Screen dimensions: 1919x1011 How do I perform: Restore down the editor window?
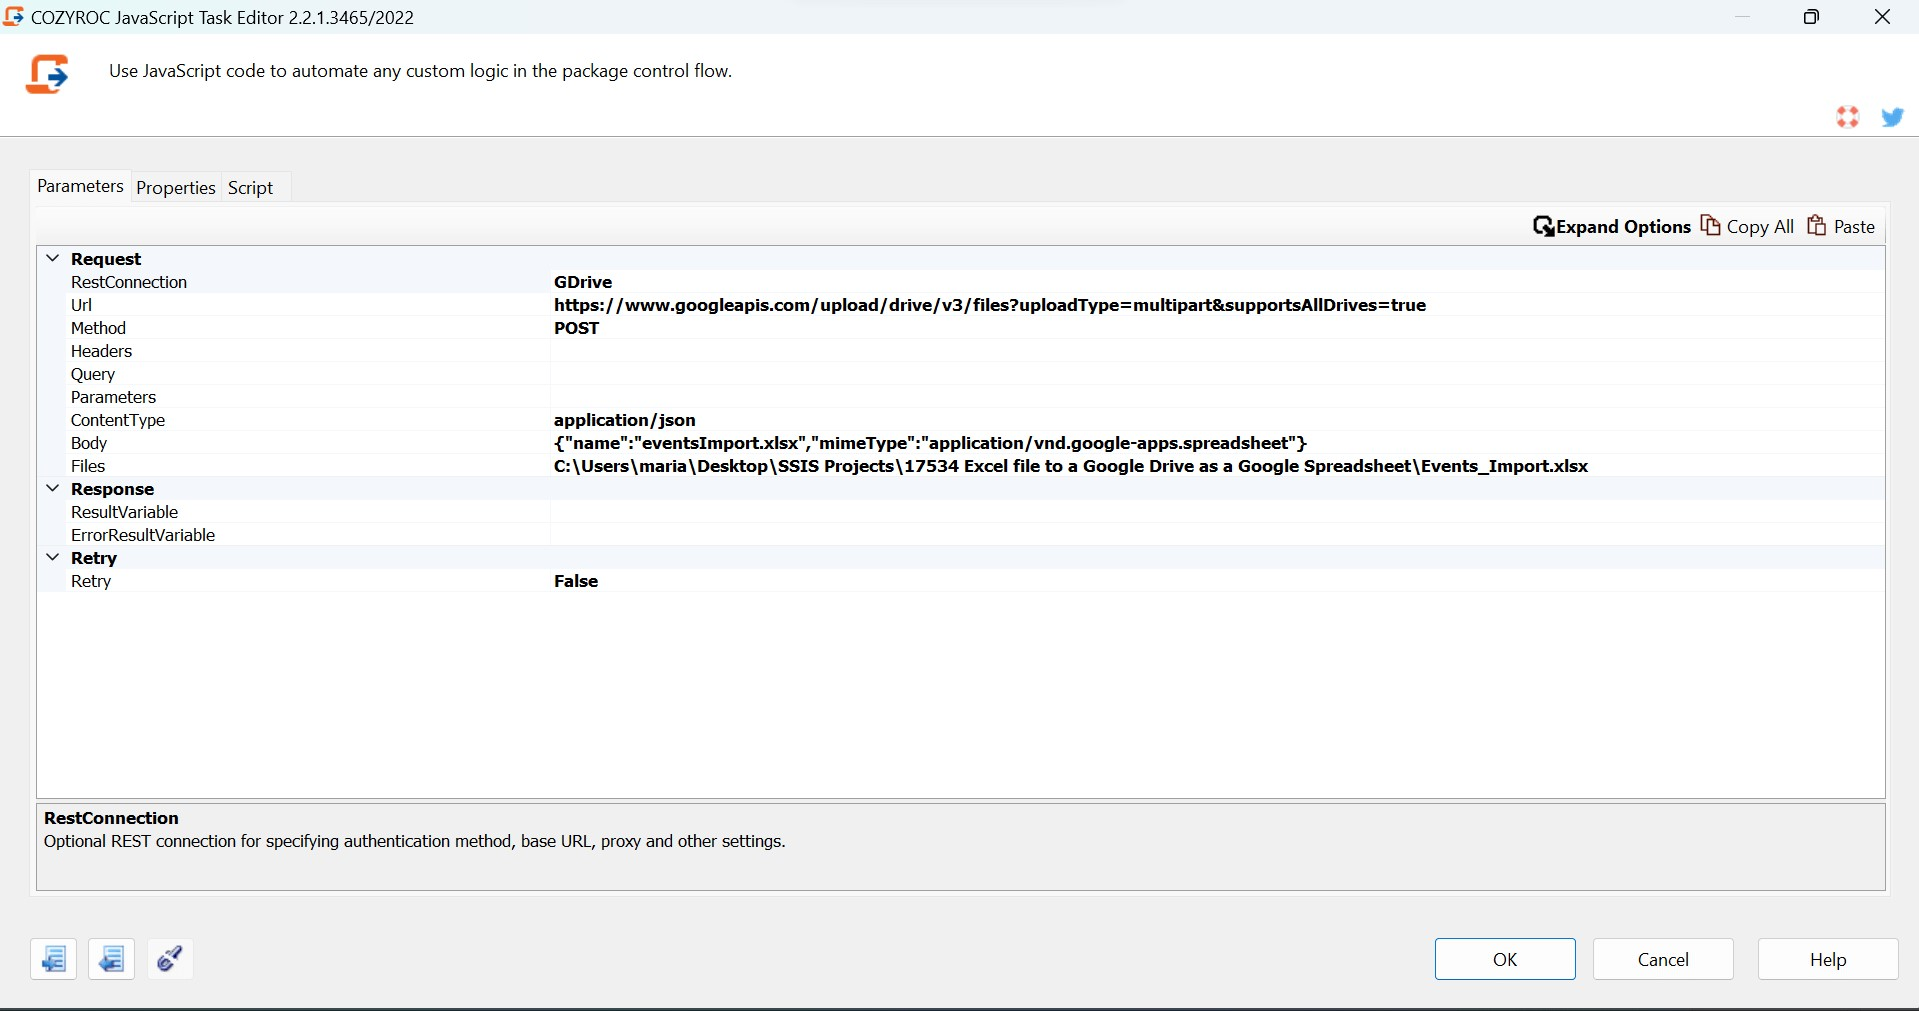click(x=1811, y=17)
